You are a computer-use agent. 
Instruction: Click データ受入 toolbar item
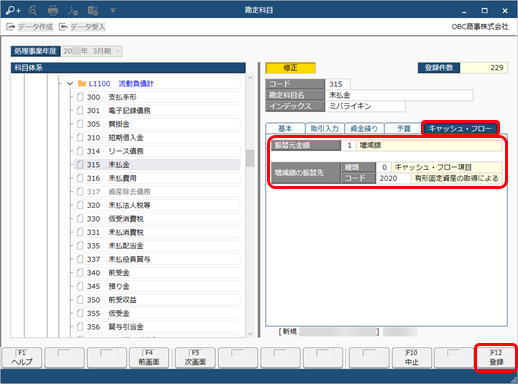pos(82,27)
